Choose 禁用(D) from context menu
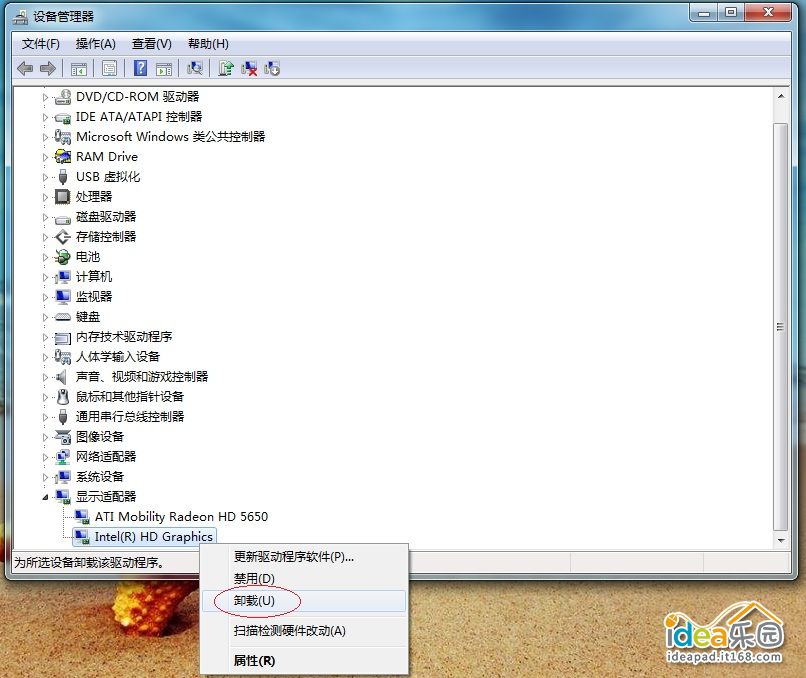 pos(304,578)
